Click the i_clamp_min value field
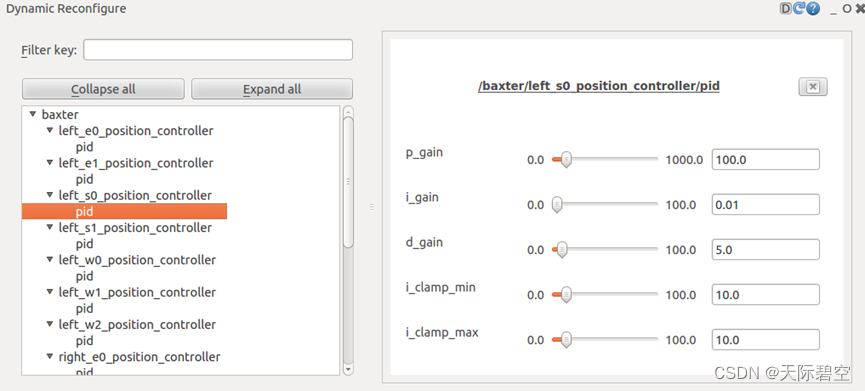 (x=766, y=295)
